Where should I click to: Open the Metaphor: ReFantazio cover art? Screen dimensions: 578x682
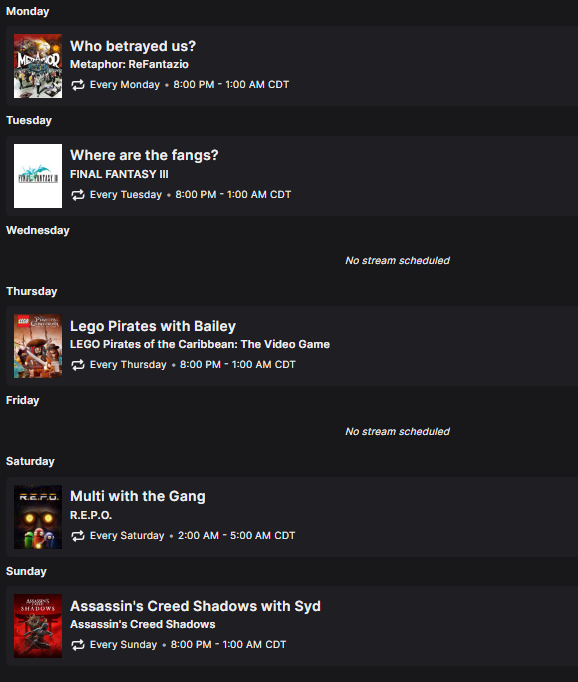(x=38, y=66)
